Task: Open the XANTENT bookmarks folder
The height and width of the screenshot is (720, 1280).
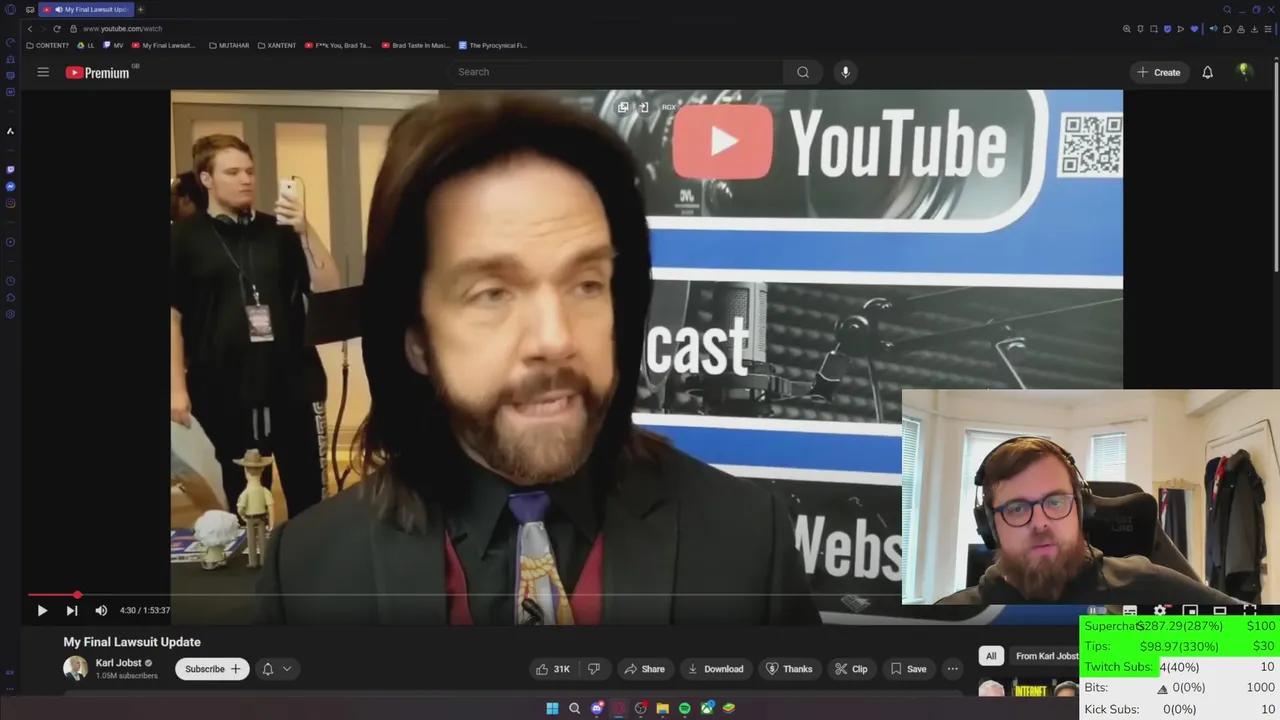Action: point(277,45)
